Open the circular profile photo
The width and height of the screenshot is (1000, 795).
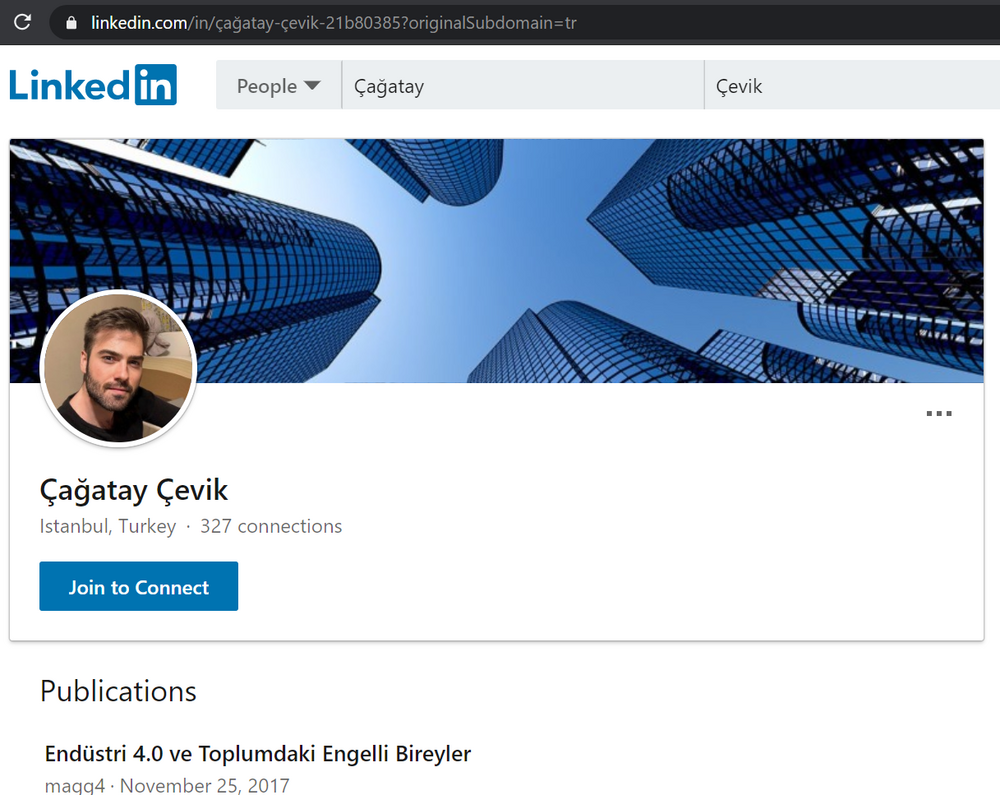pyautogui.click(x=118, y=369)
